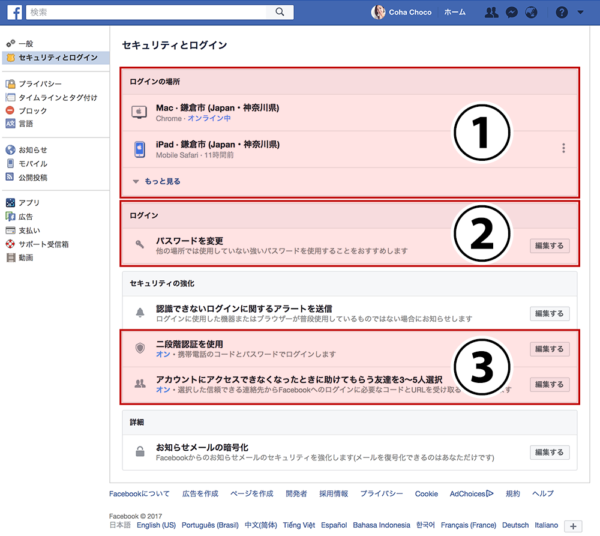The image size is (600, 536).
Task: Click the search magnifier button
Action: coord(280,12)
